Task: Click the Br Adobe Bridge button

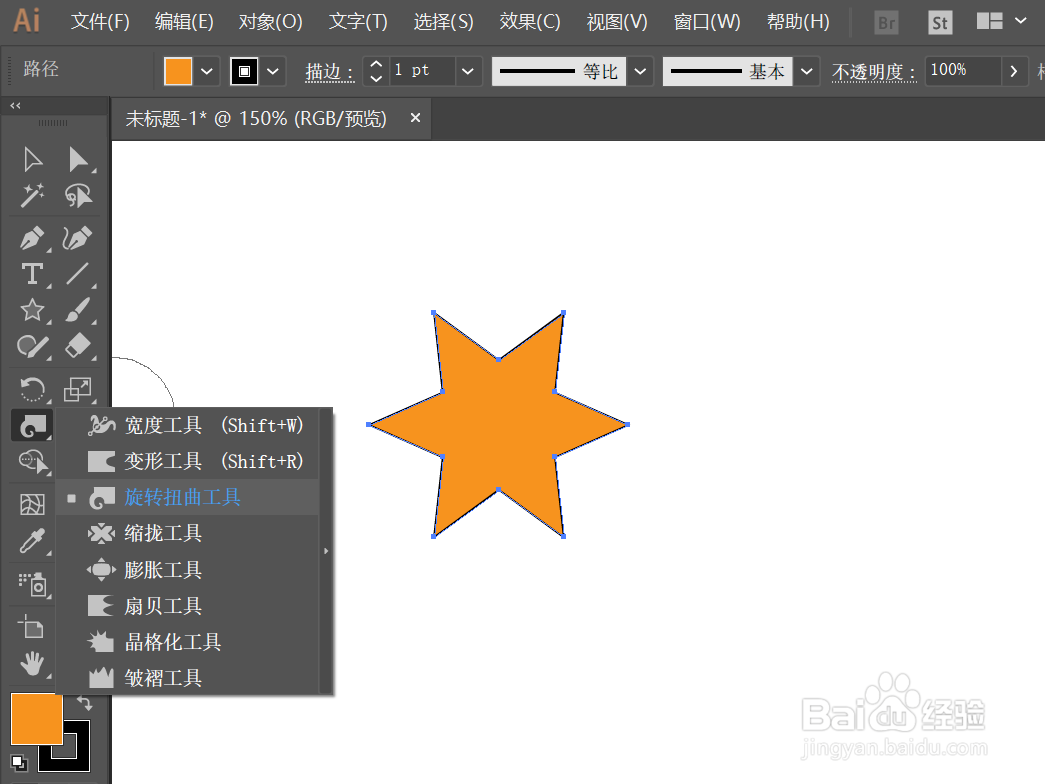Action: [x=885, y=21]
